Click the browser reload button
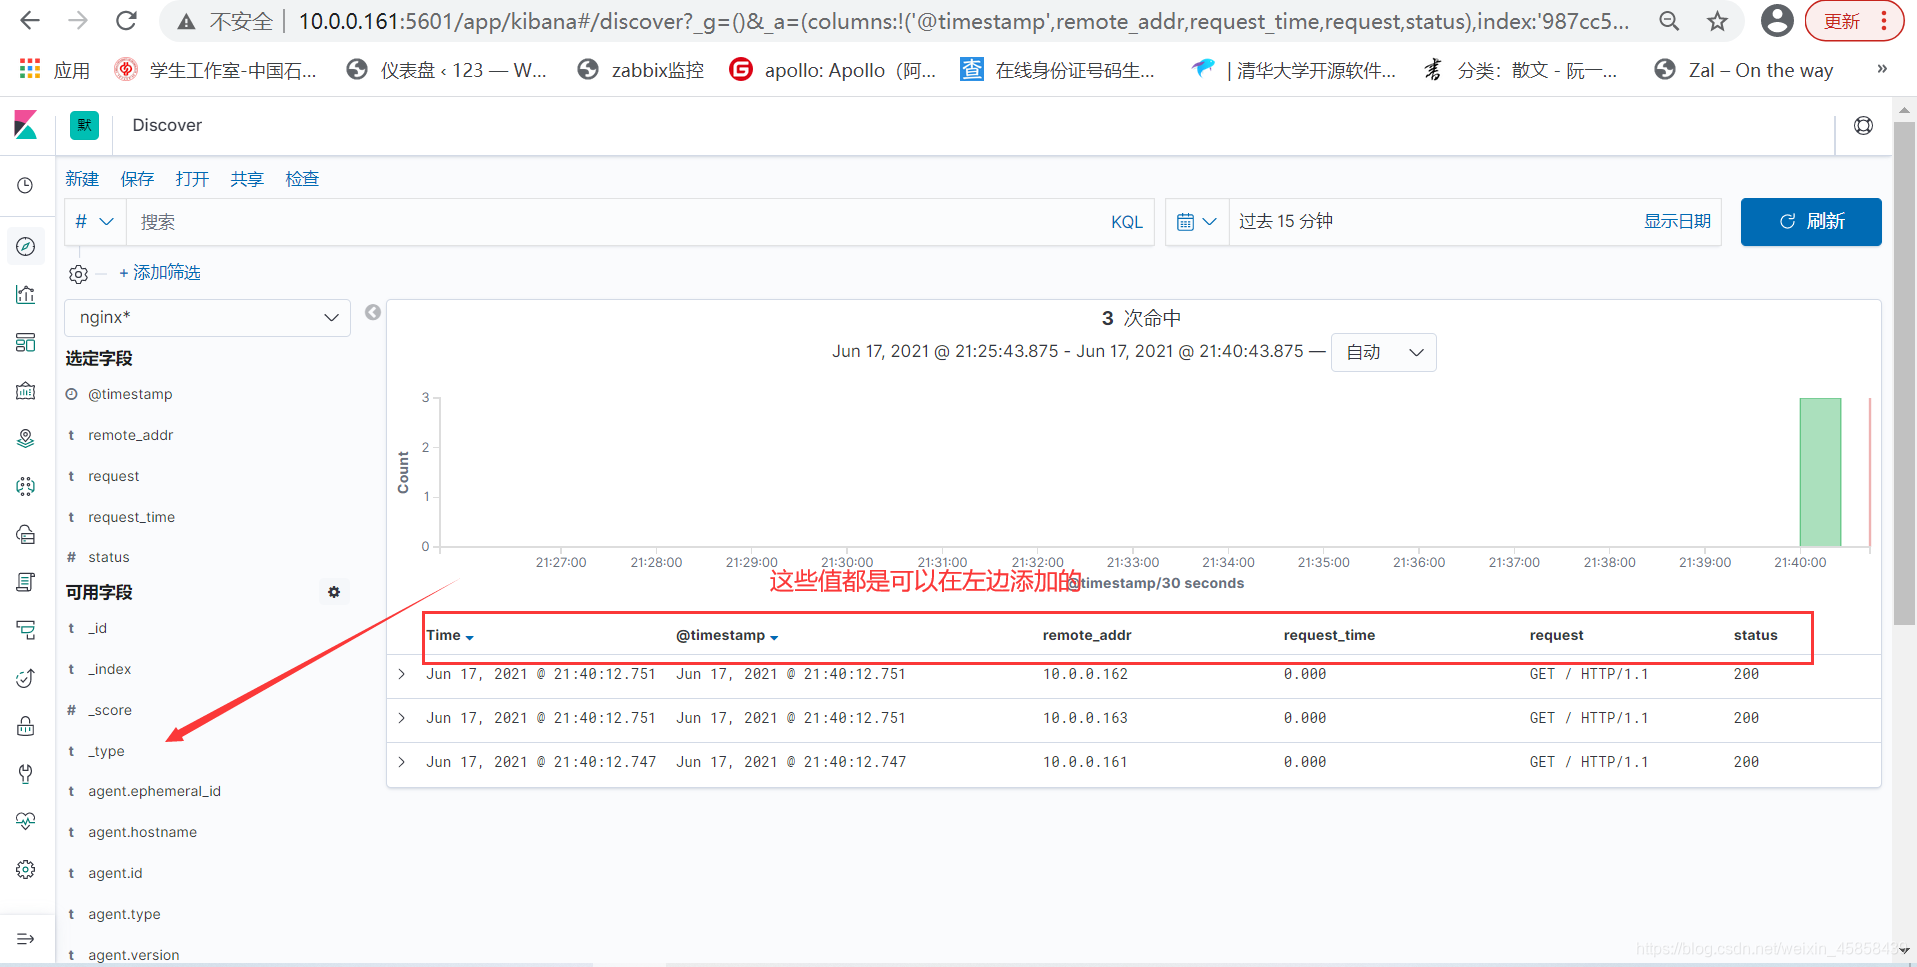The image size is (1917, 967). (x=126, y=21)
